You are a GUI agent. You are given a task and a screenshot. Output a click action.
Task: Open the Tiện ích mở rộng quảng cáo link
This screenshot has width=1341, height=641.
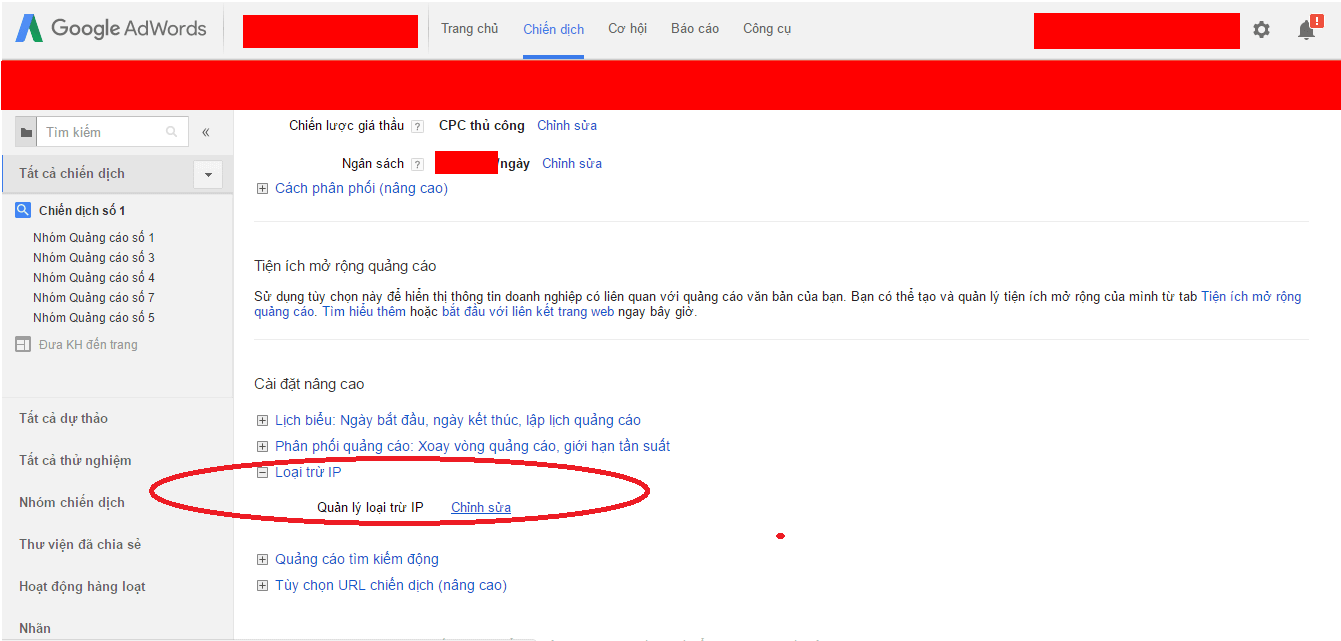click(x=1251, y=297)
